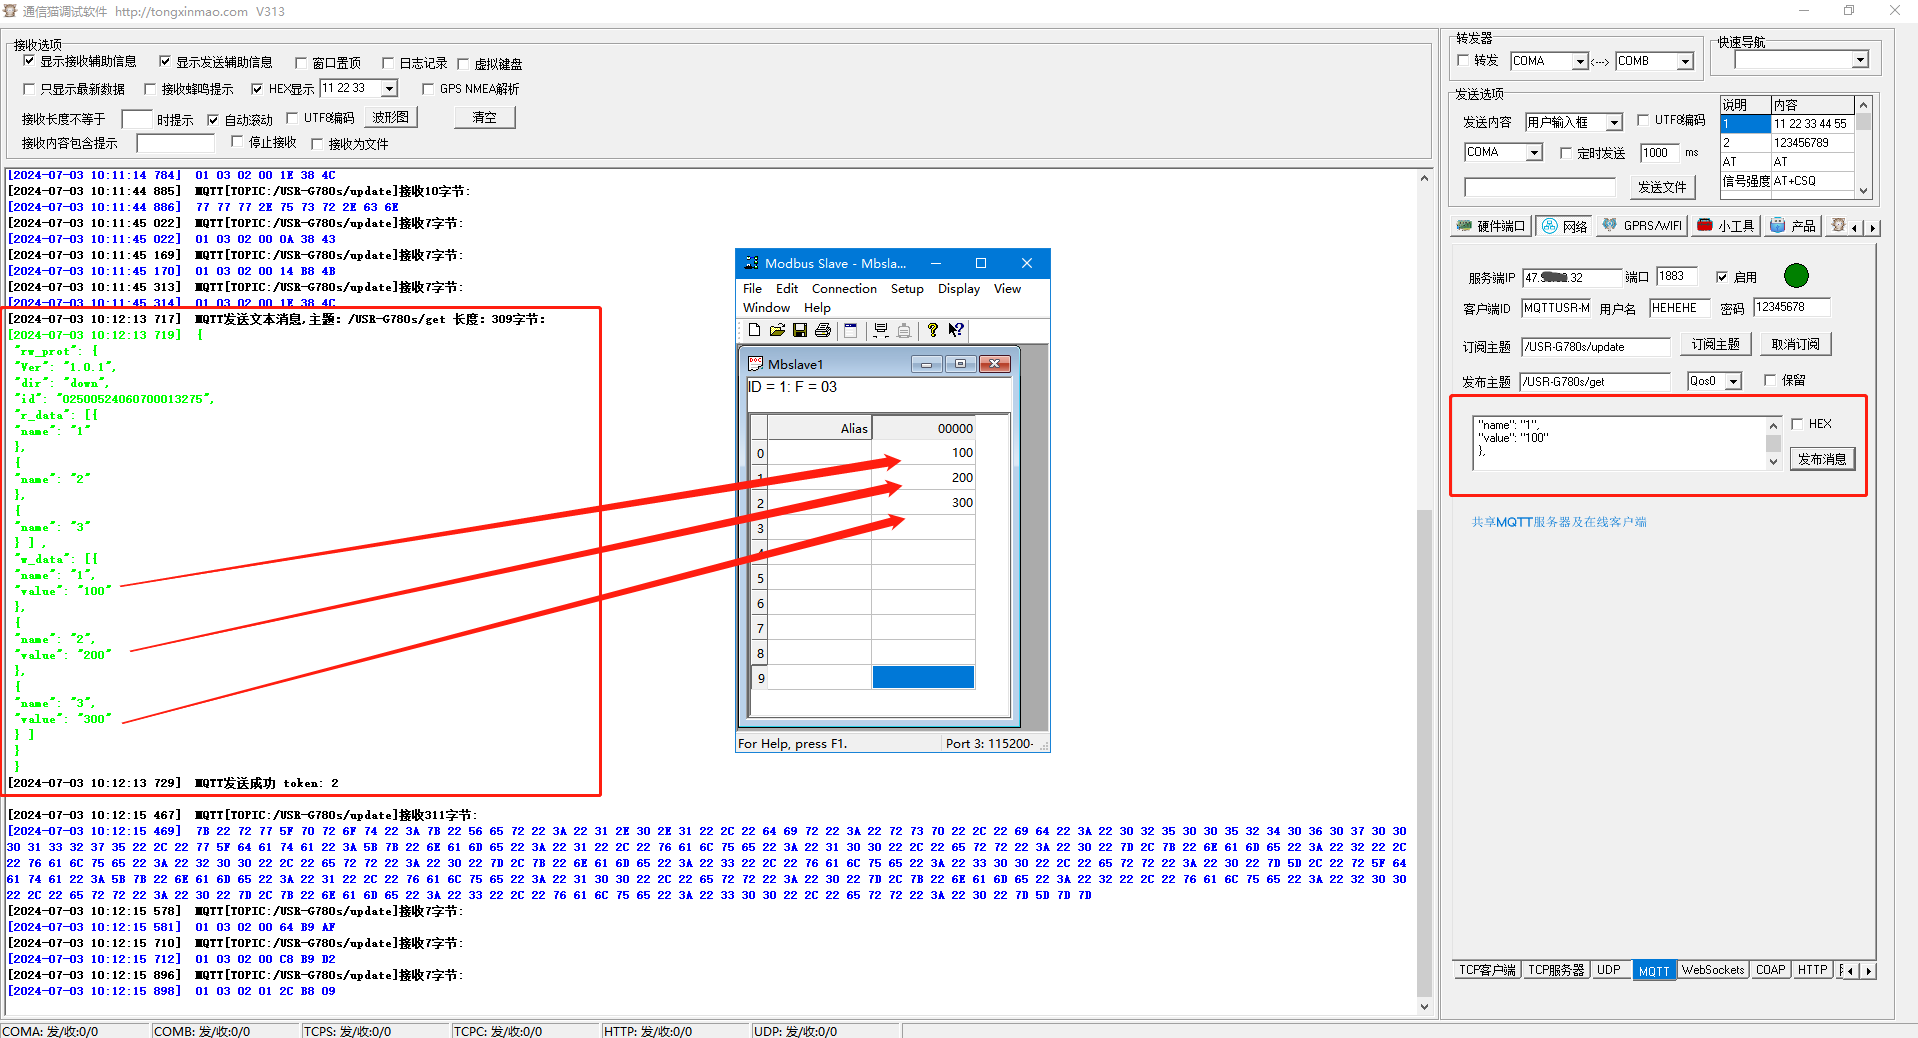Click the Open file icon in Modbus Slave
This screenshot has width=1918, height=1038.
[777, 330]
